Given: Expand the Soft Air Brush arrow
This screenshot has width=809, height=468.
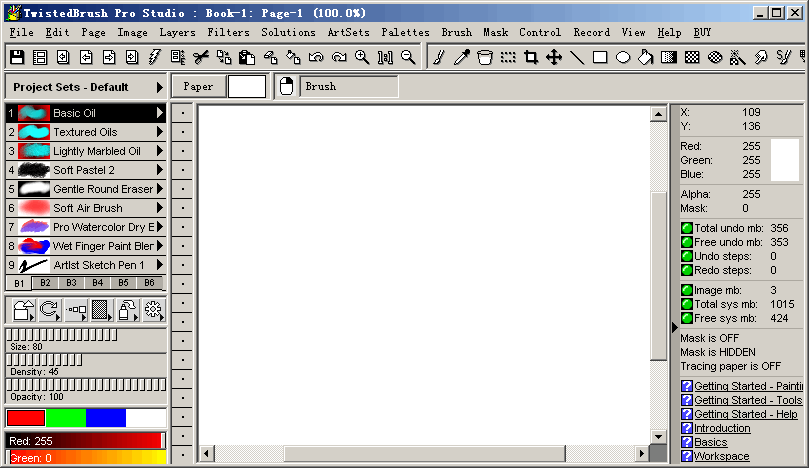Looking at the screenshot, I should (159, 208).
